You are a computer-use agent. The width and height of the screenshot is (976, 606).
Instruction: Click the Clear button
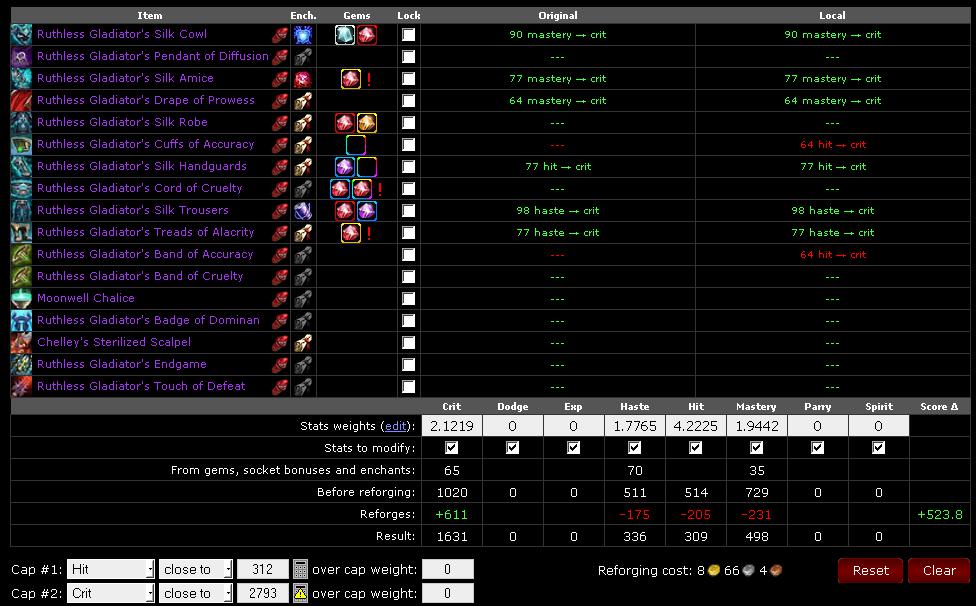939,570
